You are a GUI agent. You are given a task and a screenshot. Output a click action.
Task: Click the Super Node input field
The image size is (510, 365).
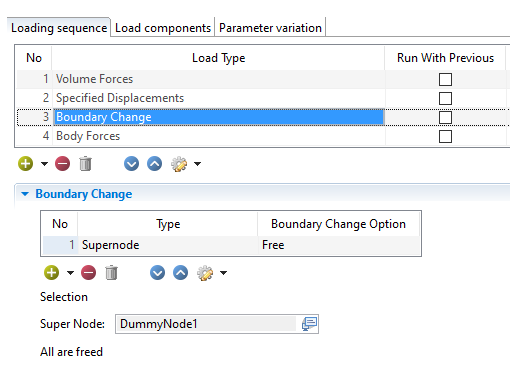(x=206, y=324)
